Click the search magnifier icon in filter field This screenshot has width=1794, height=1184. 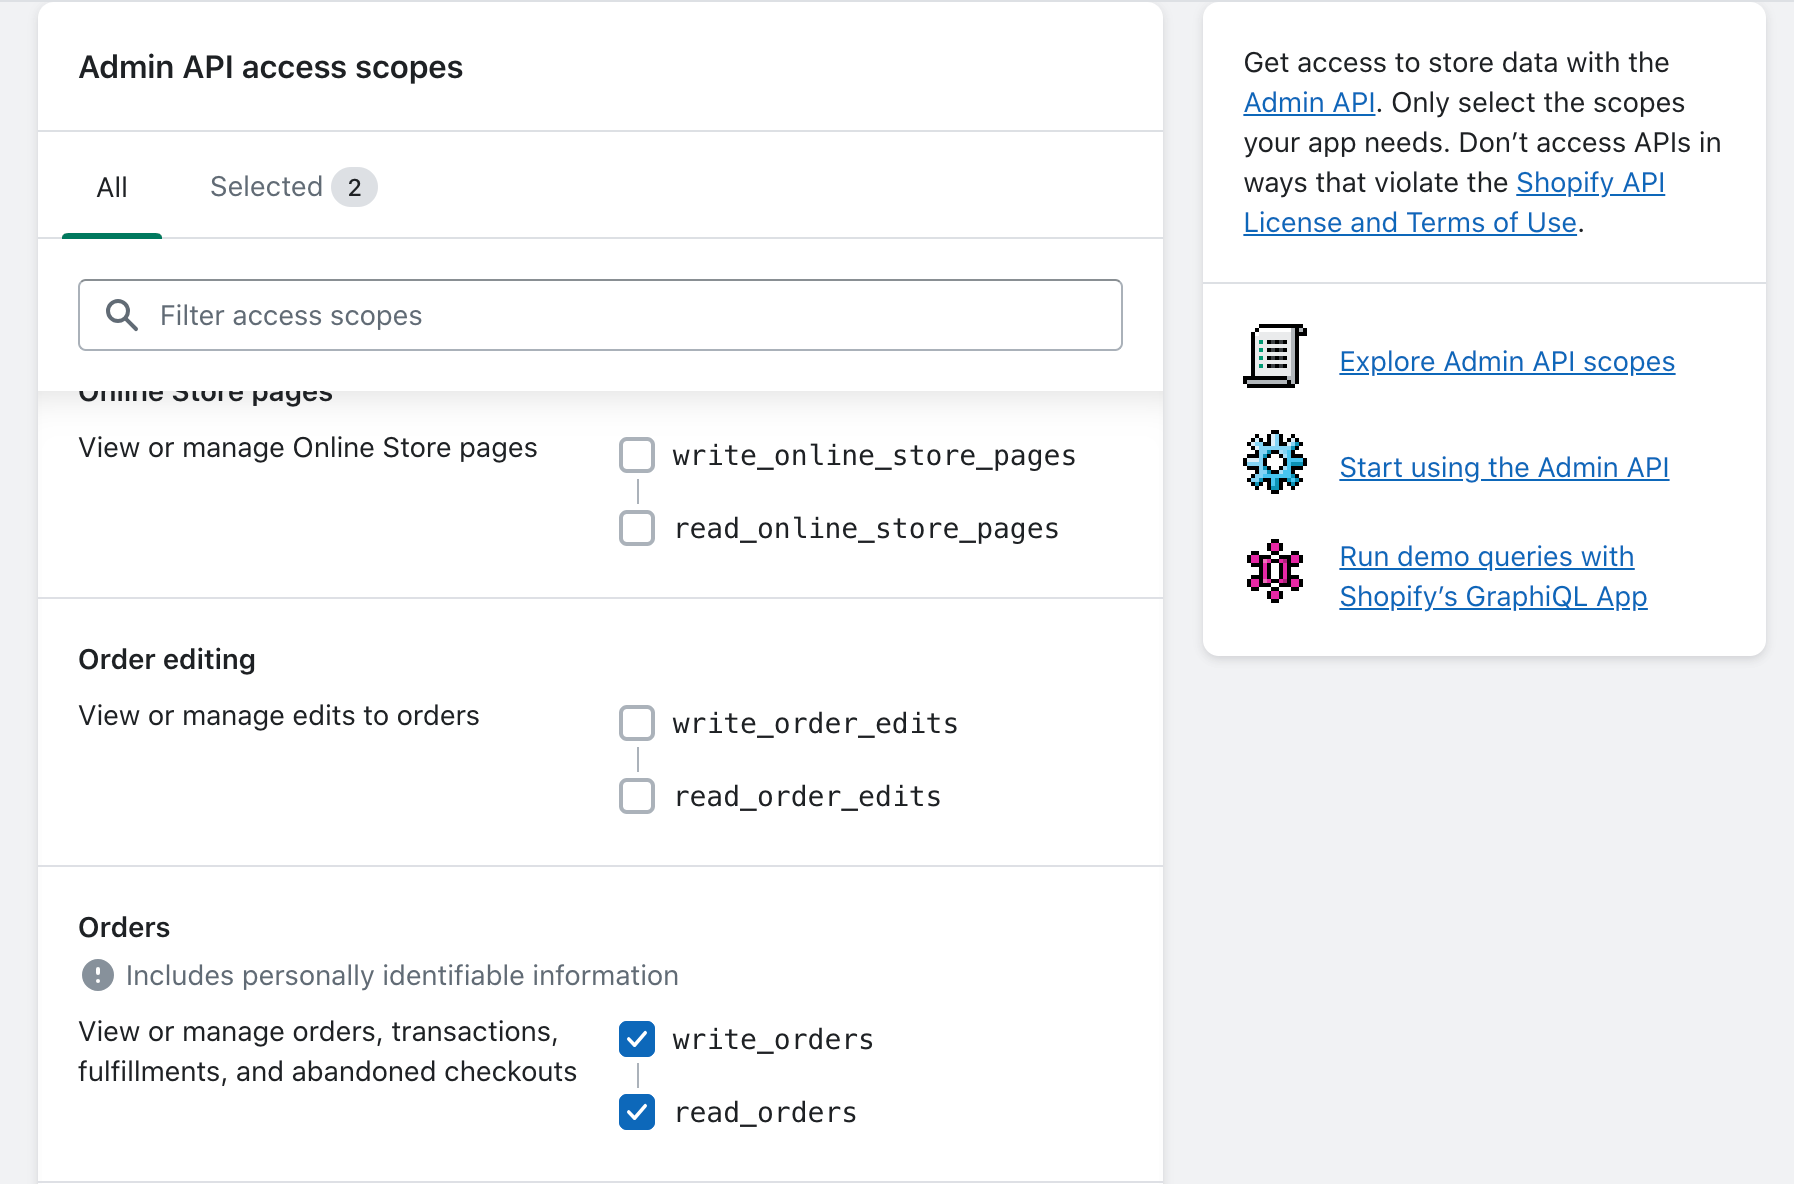122,315
